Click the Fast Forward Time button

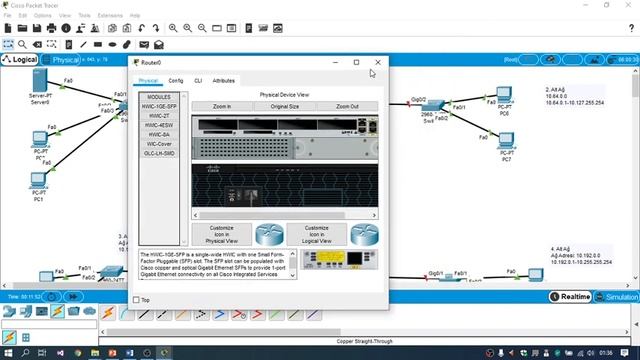tap(73, 297)
